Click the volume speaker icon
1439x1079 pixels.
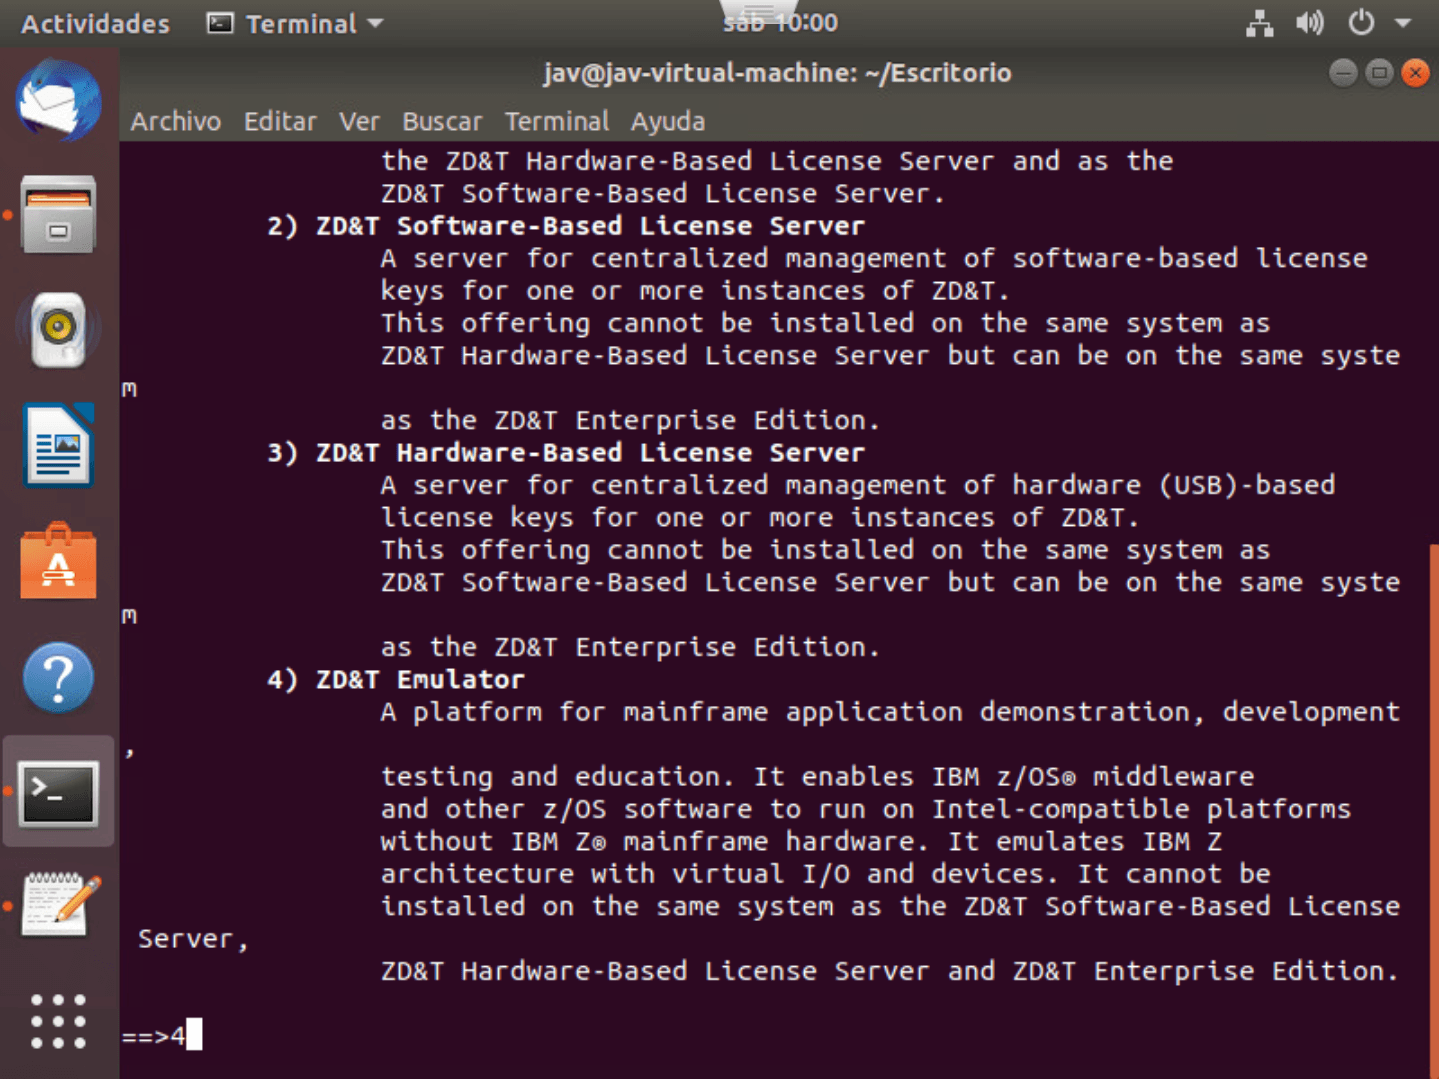[x=1309, y=23]
